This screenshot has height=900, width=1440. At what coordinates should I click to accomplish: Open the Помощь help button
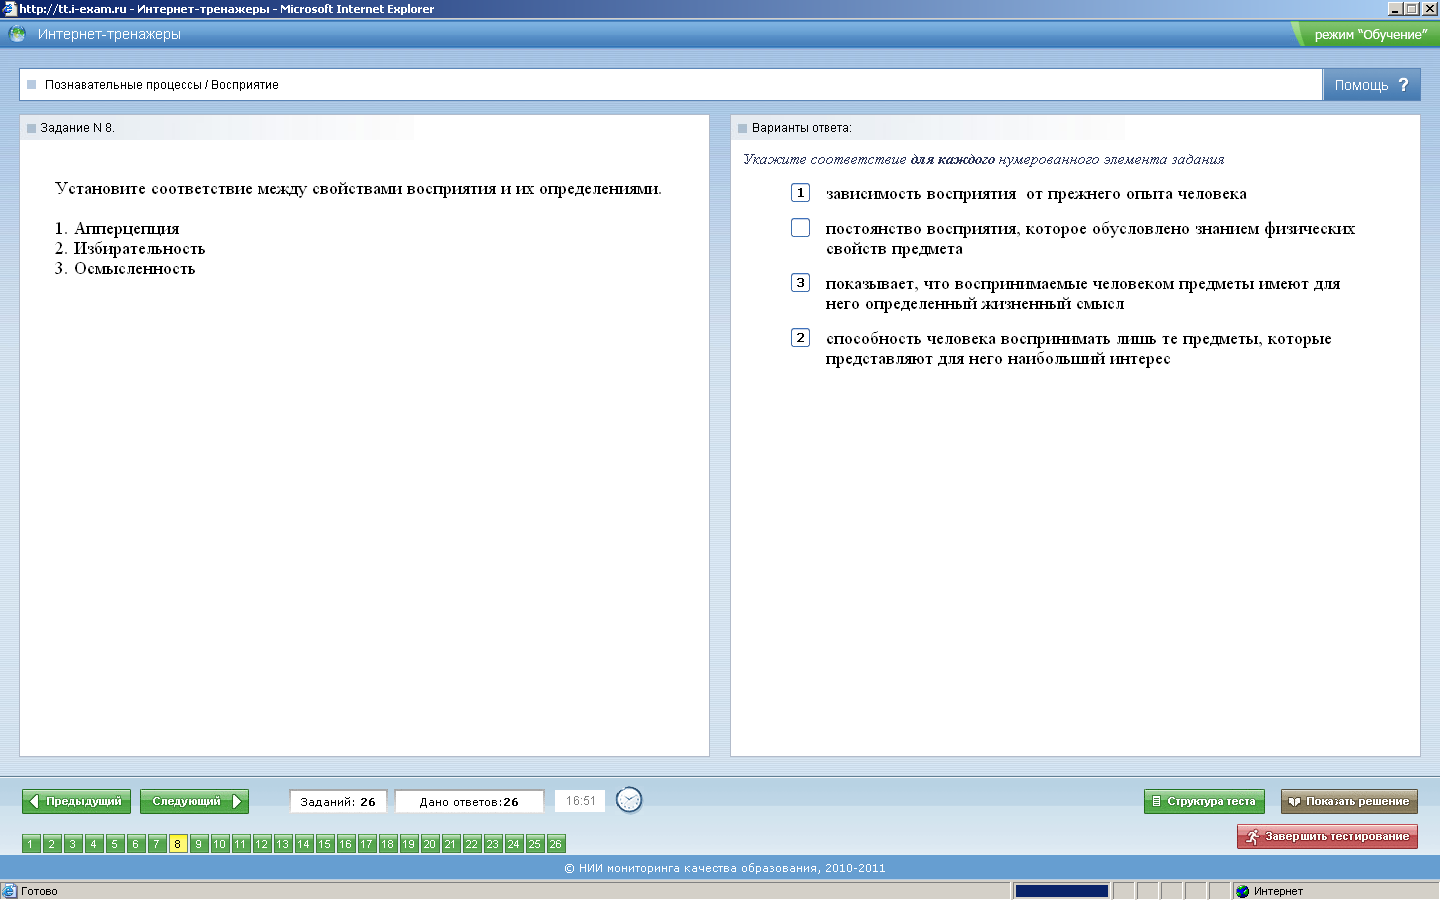tap(1371, 85)
